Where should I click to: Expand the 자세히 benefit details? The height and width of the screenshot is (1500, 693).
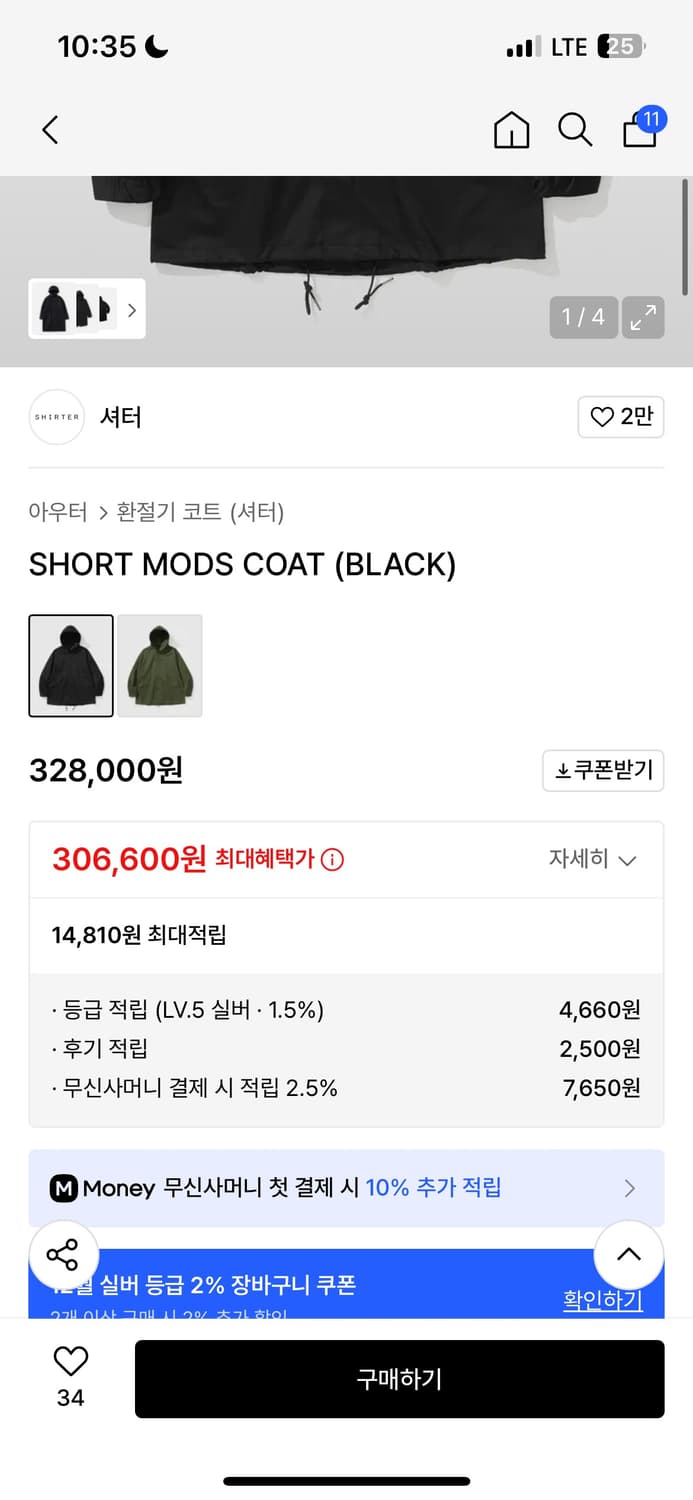(593, 859)
